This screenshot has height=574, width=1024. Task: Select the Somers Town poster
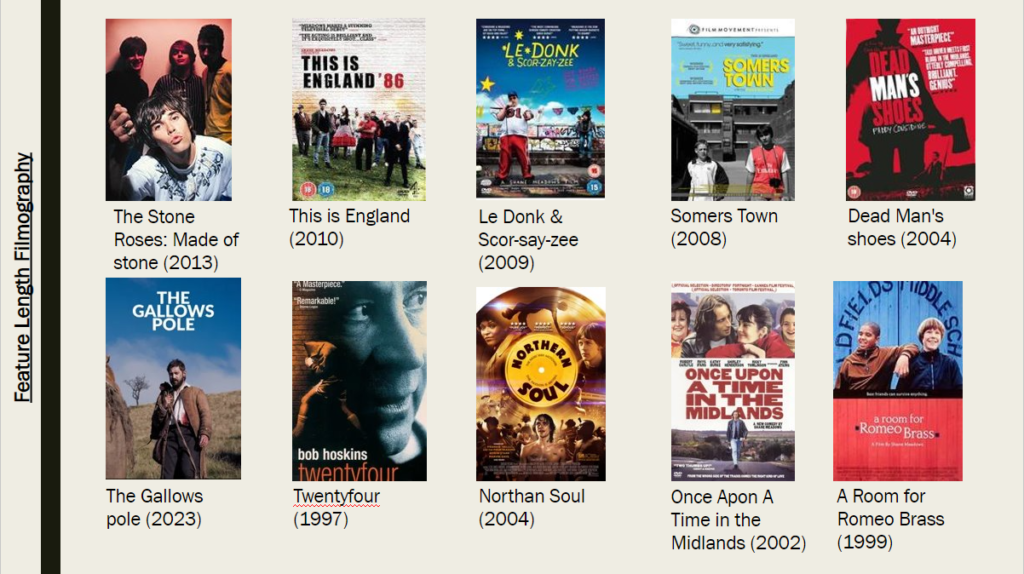(x=733, y=109)
